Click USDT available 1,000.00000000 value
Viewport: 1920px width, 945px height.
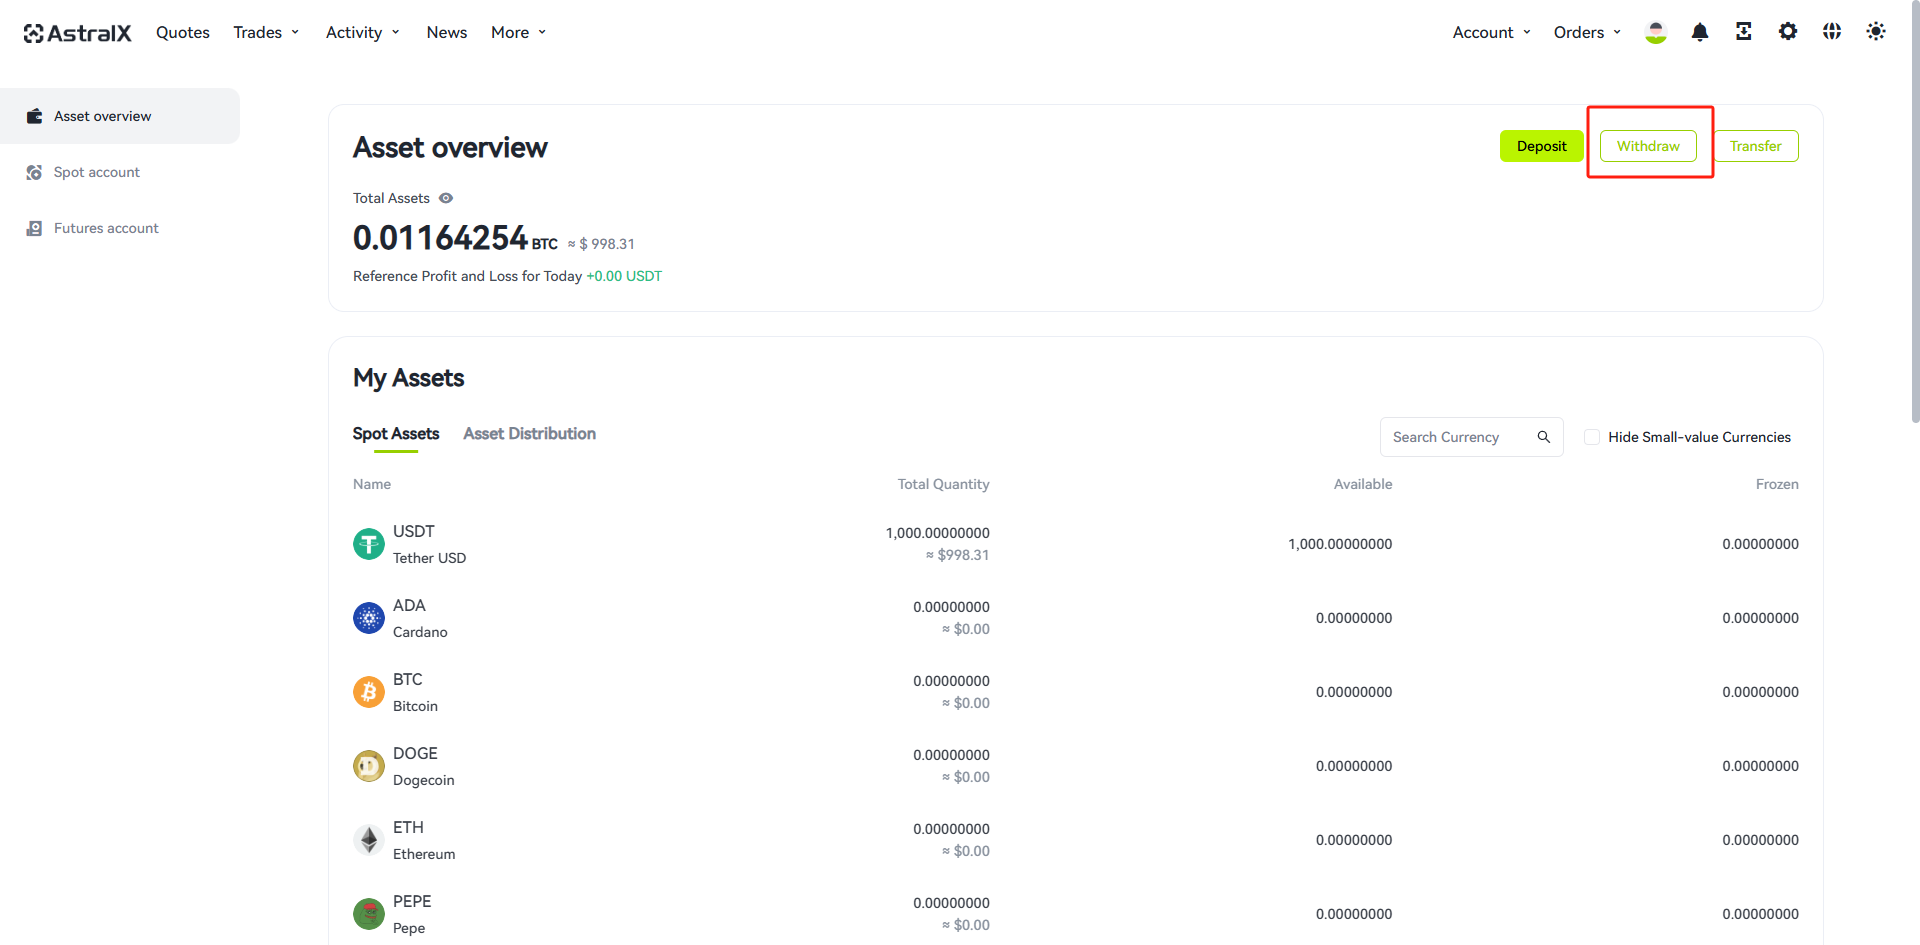pyautogui.click(x=1340, y=544)
